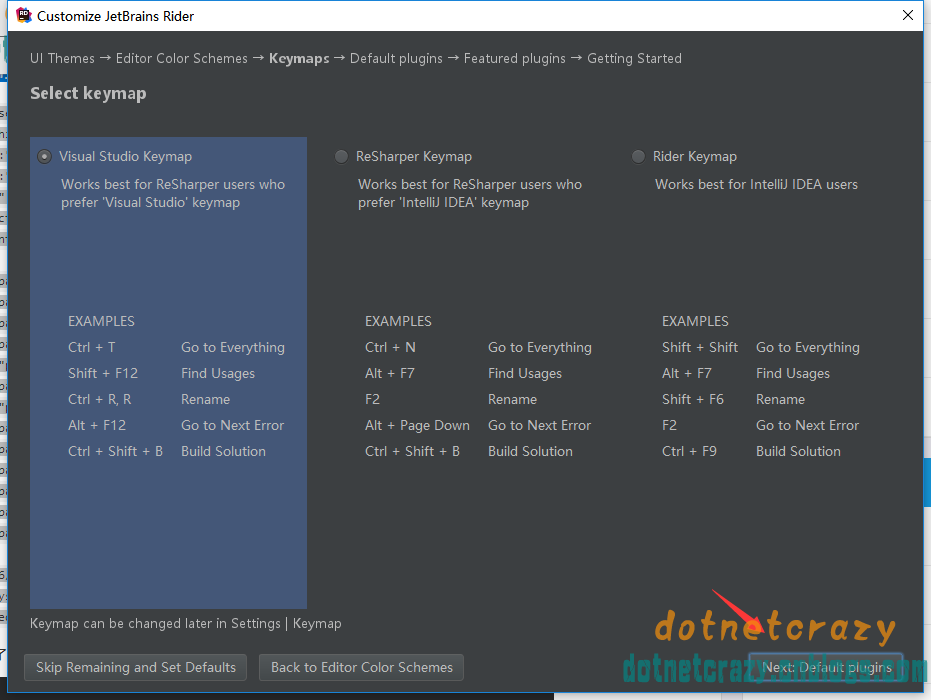Select the Rider Keymap radio button

(x=638, y=157)
